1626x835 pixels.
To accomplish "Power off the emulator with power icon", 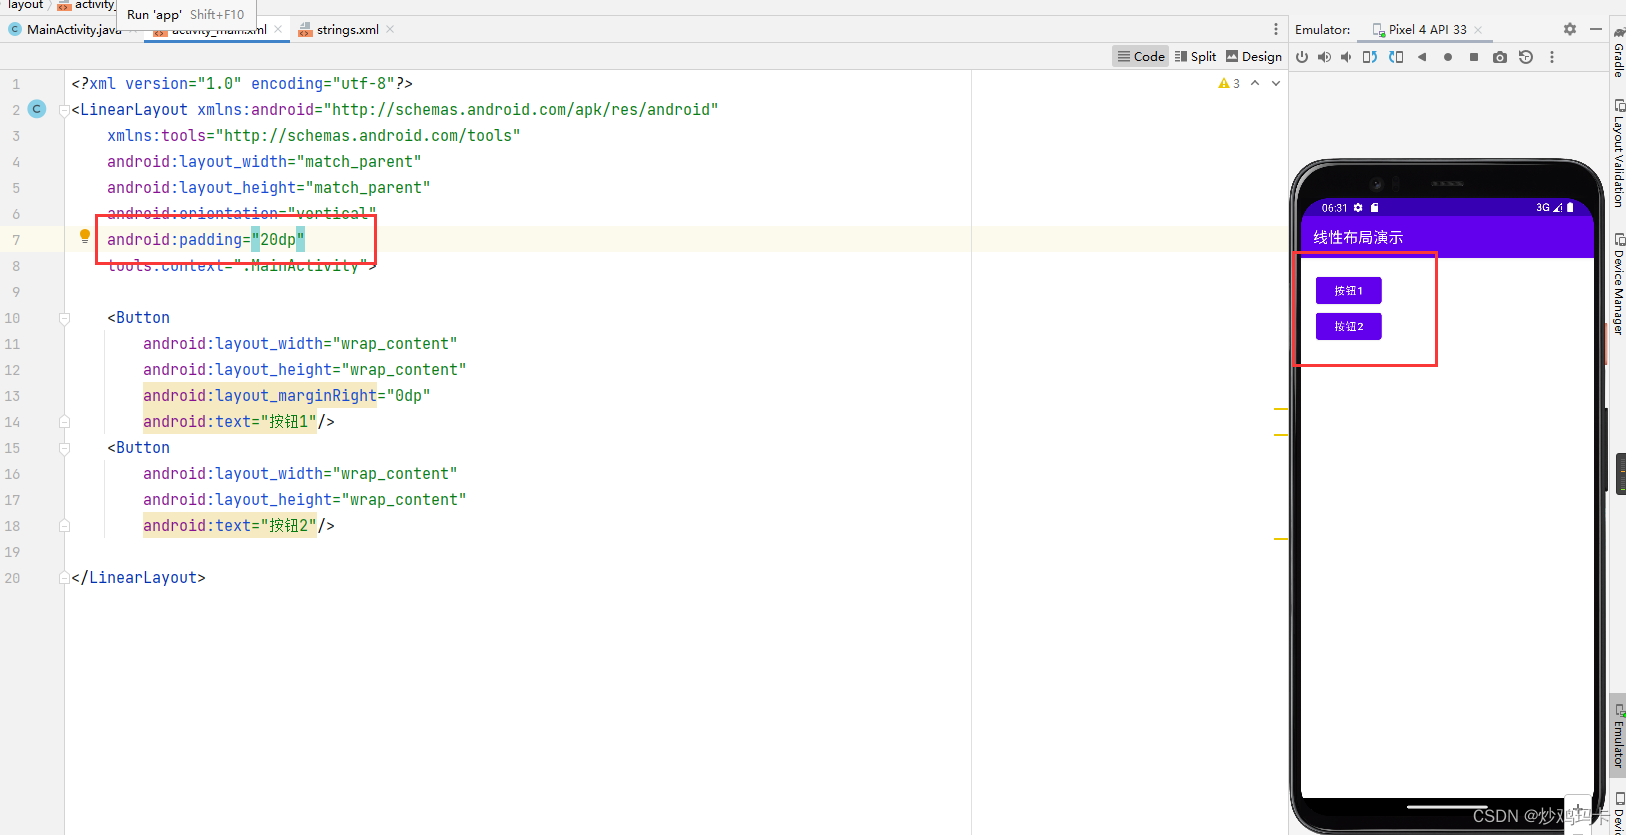I will [x=1302, y=57].
